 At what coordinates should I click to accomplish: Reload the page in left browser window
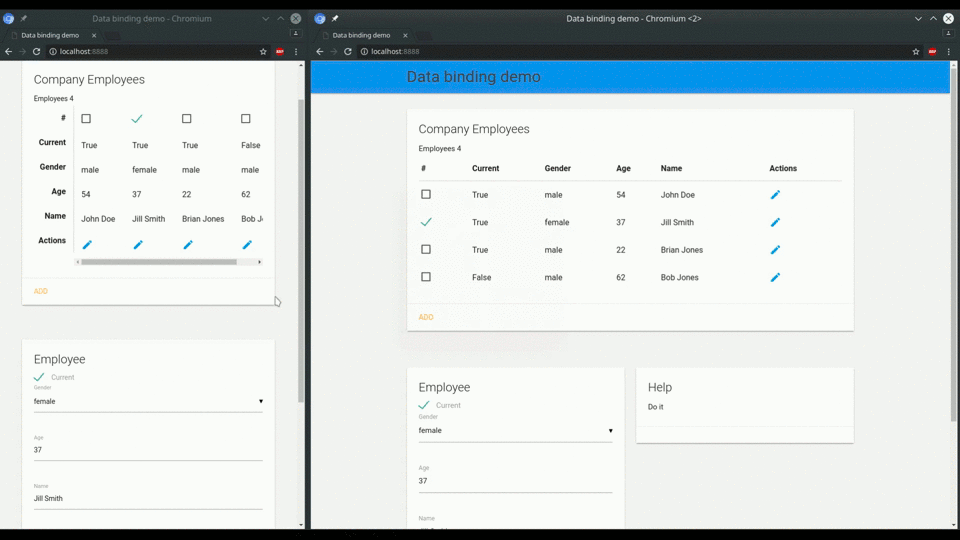coord(37,51)
